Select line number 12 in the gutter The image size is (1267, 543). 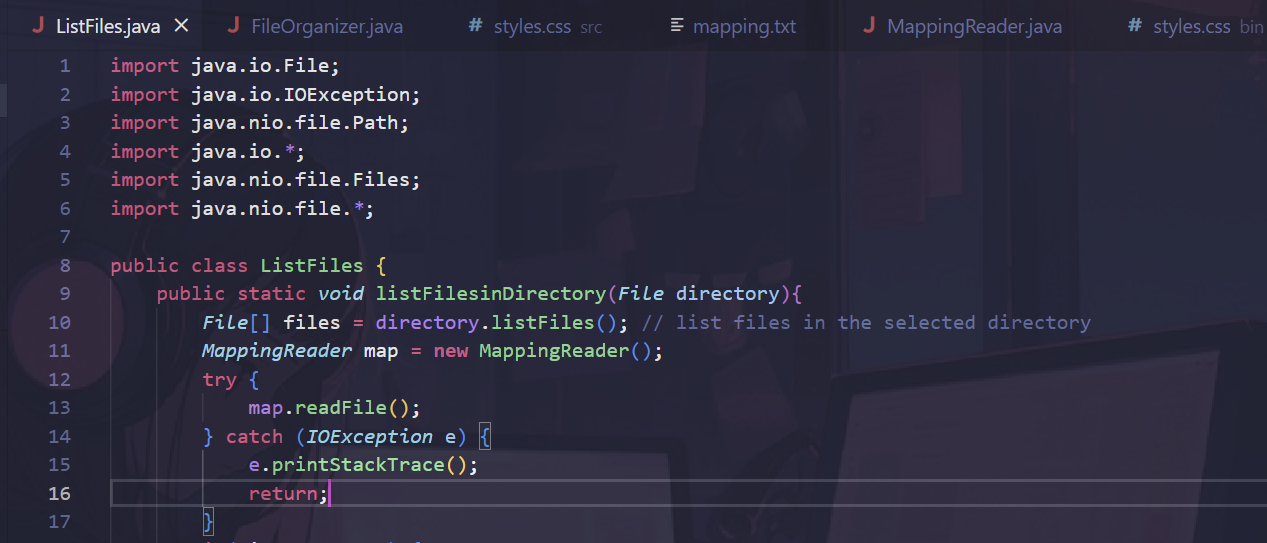(60, 380)
